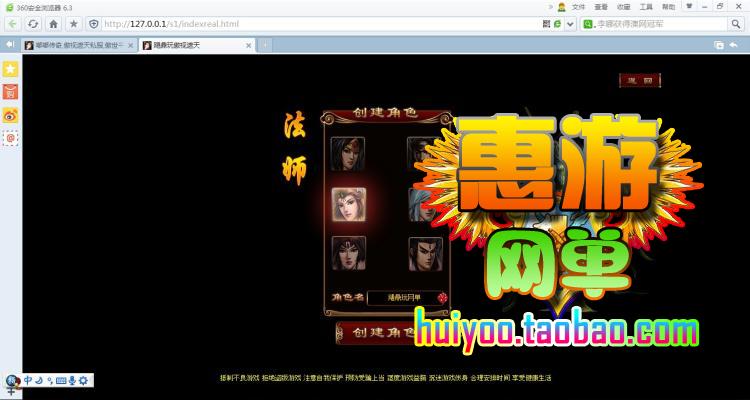This screenshot has height=400, width=750.
Task: Select the bottom-left female character portrait
Action: pos(349,253)
